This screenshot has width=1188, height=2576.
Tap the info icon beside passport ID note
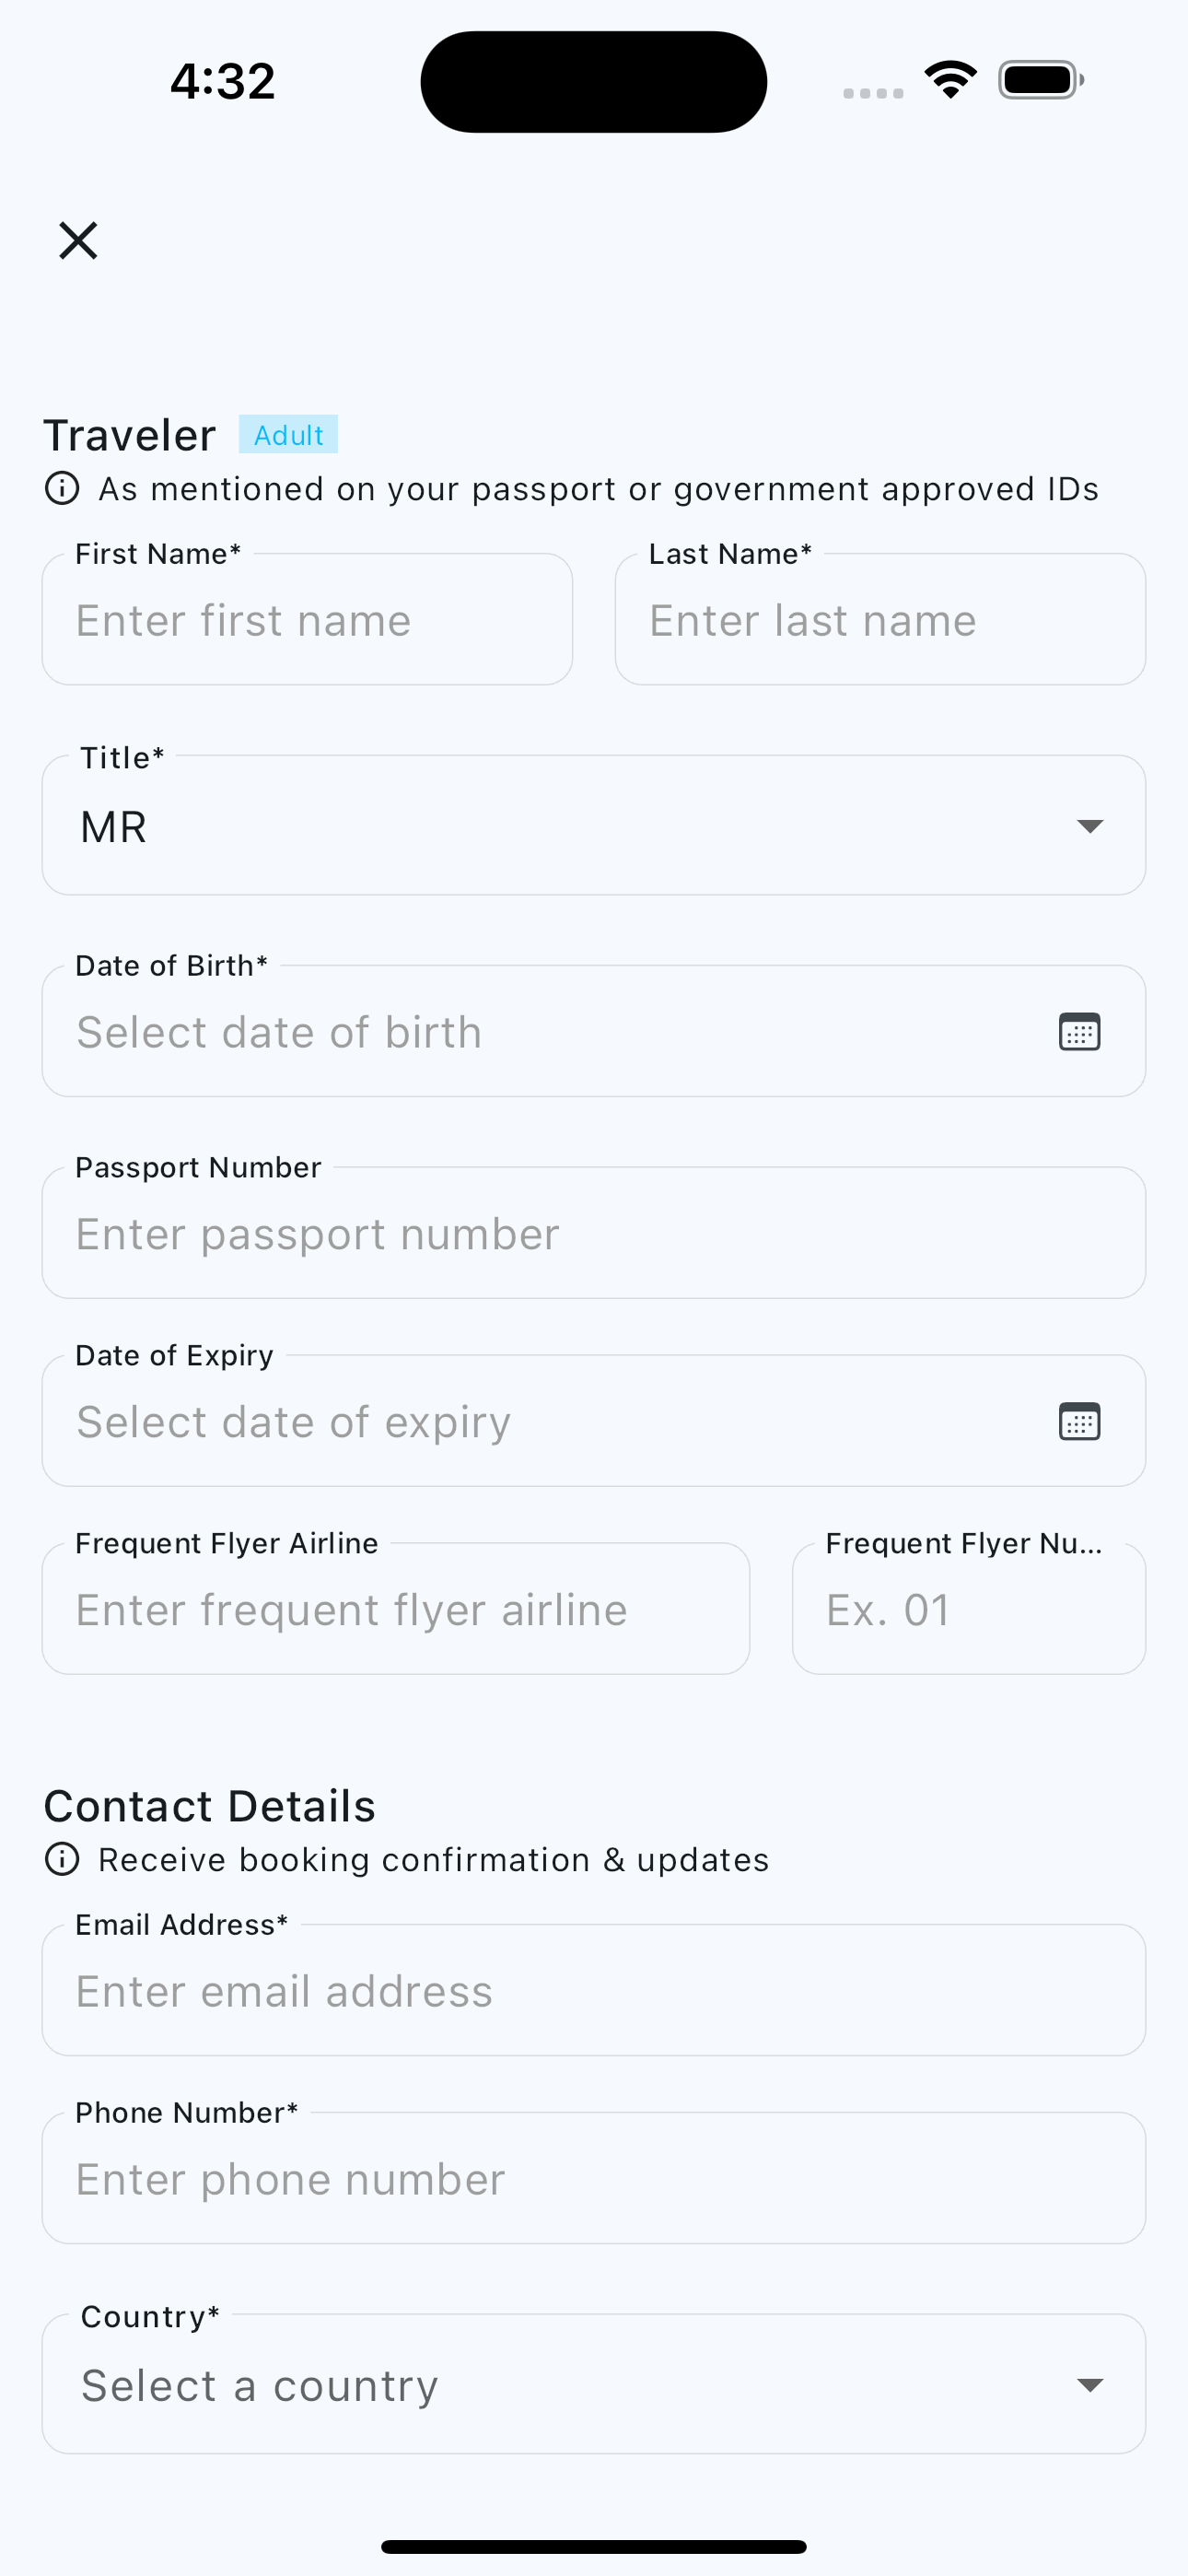pyautogui.click(x=62, y=489)
